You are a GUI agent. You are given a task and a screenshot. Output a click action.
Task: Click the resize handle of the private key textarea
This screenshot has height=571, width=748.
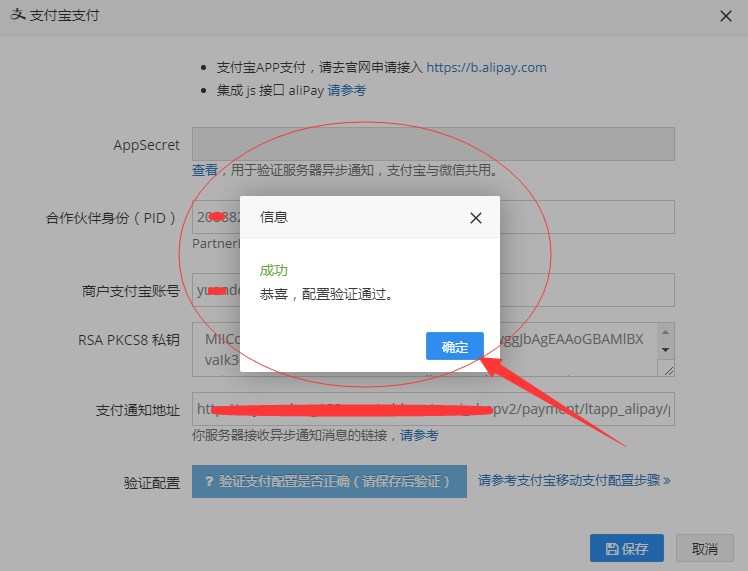point(668,370)
